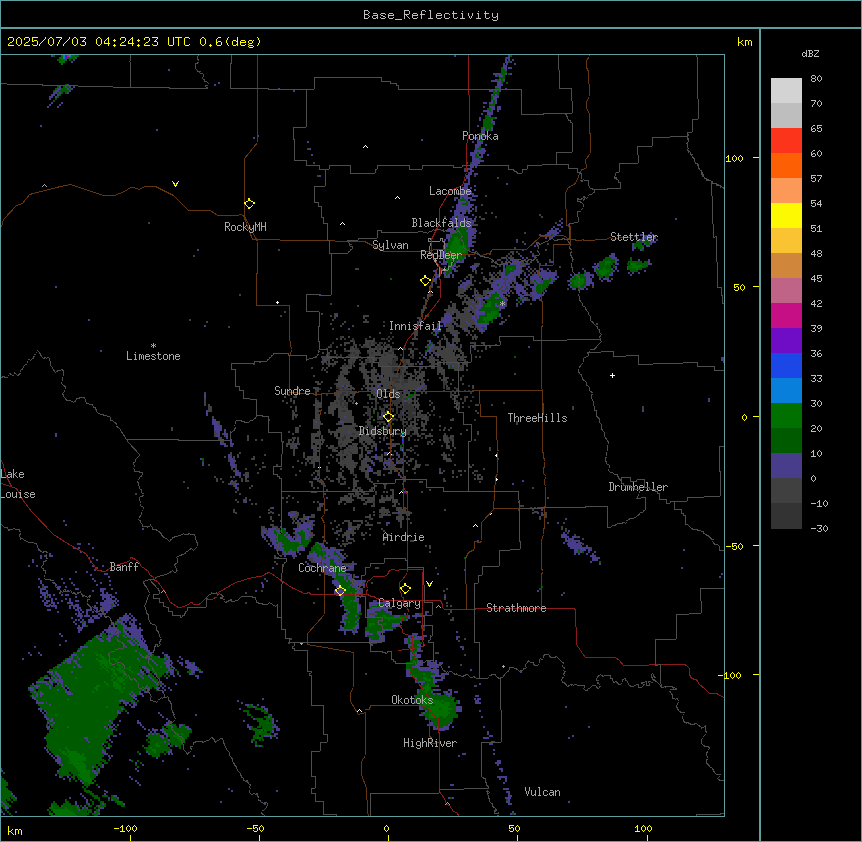The image size is (862, 842).
Task: Click the 80 value on the dBZ legend
Action: pos(816,79)
